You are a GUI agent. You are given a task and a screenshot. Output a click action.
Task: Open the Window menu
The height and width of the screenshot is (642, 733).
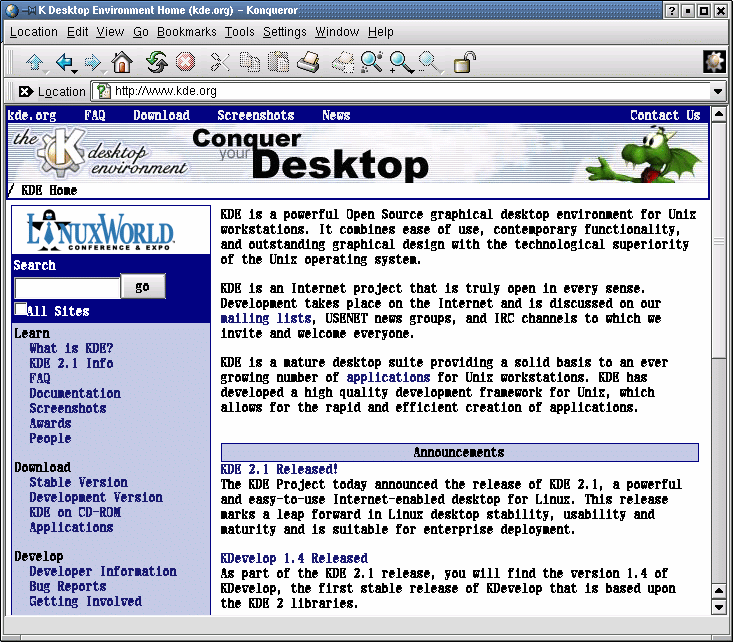click(x=337, y=32)
